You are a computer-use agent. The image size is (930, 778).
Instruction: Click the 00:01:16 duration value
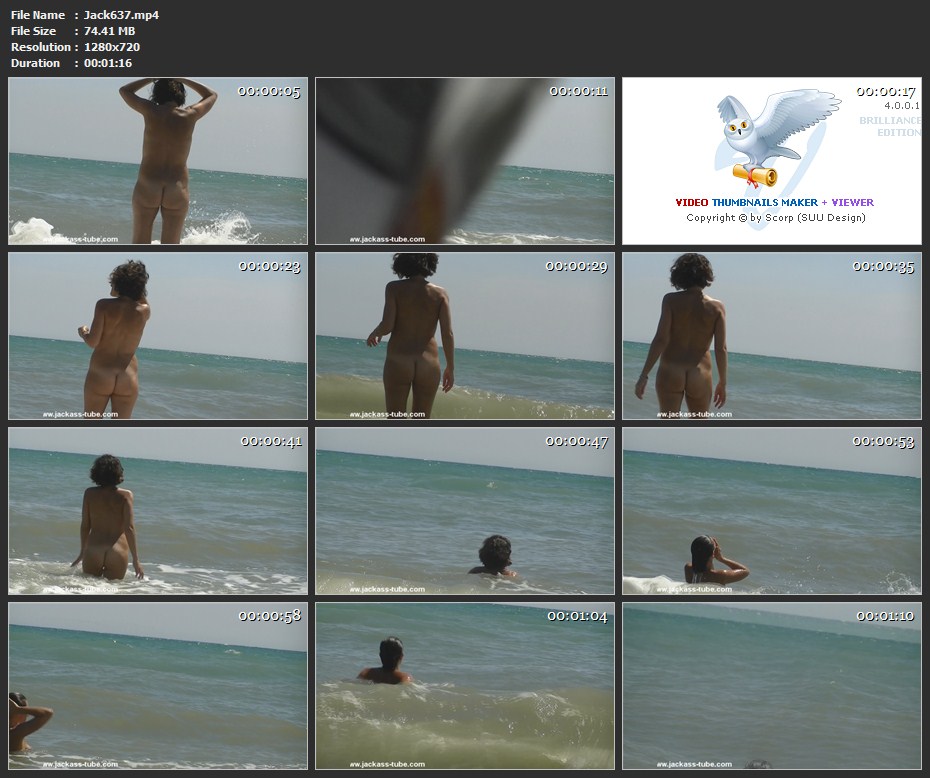tap(108, 63)
